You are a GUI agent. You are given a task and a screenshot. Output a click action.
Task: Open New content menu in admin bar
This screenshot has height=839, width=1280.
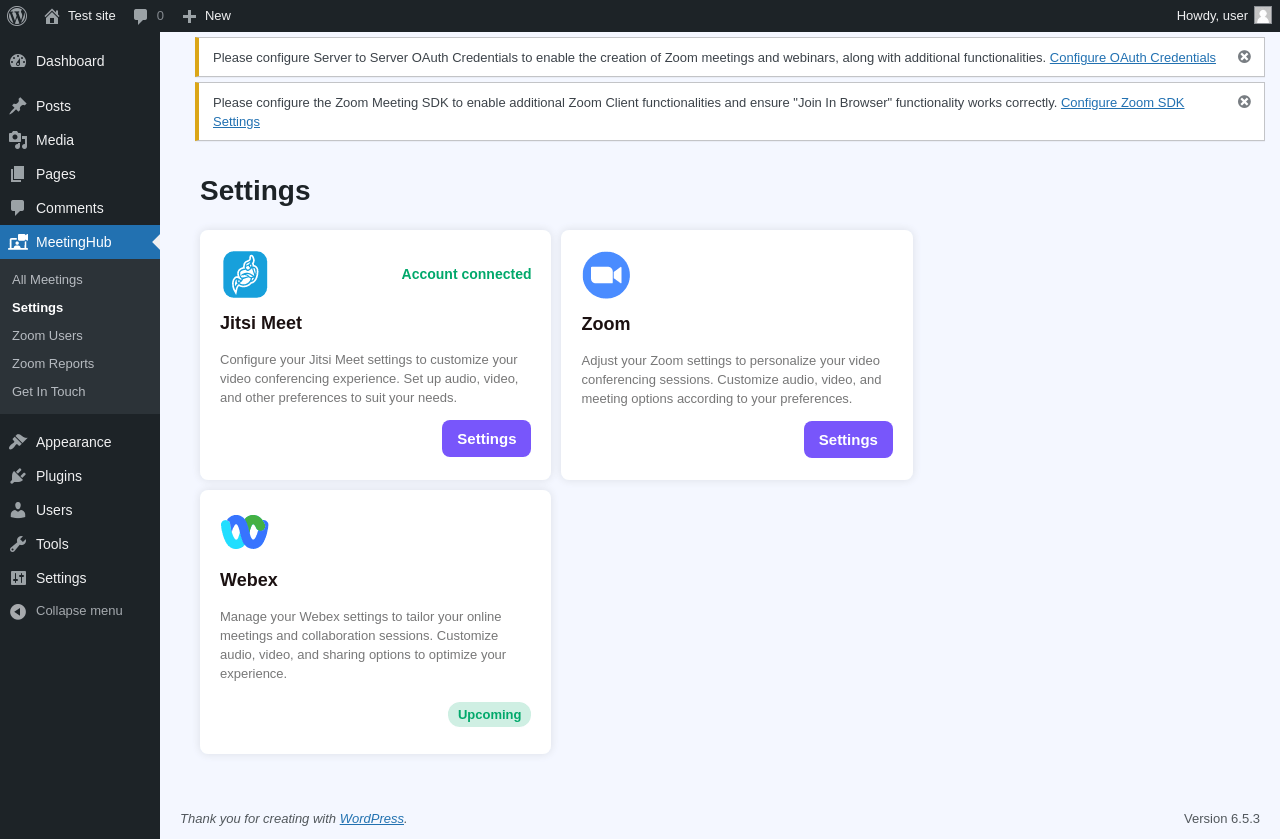pyautogui.click(x=207, y=16)
